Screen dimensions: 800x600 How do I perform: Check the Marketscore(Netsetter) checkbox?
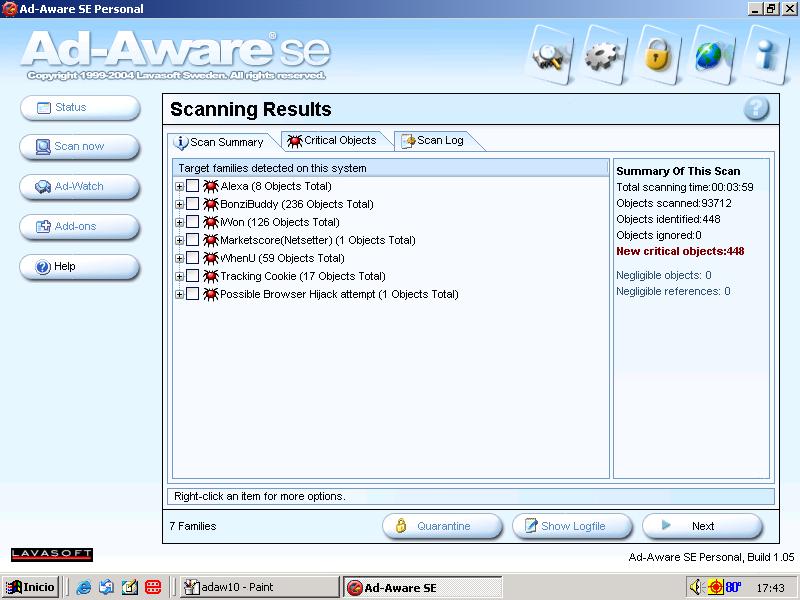tap(192, 239)
